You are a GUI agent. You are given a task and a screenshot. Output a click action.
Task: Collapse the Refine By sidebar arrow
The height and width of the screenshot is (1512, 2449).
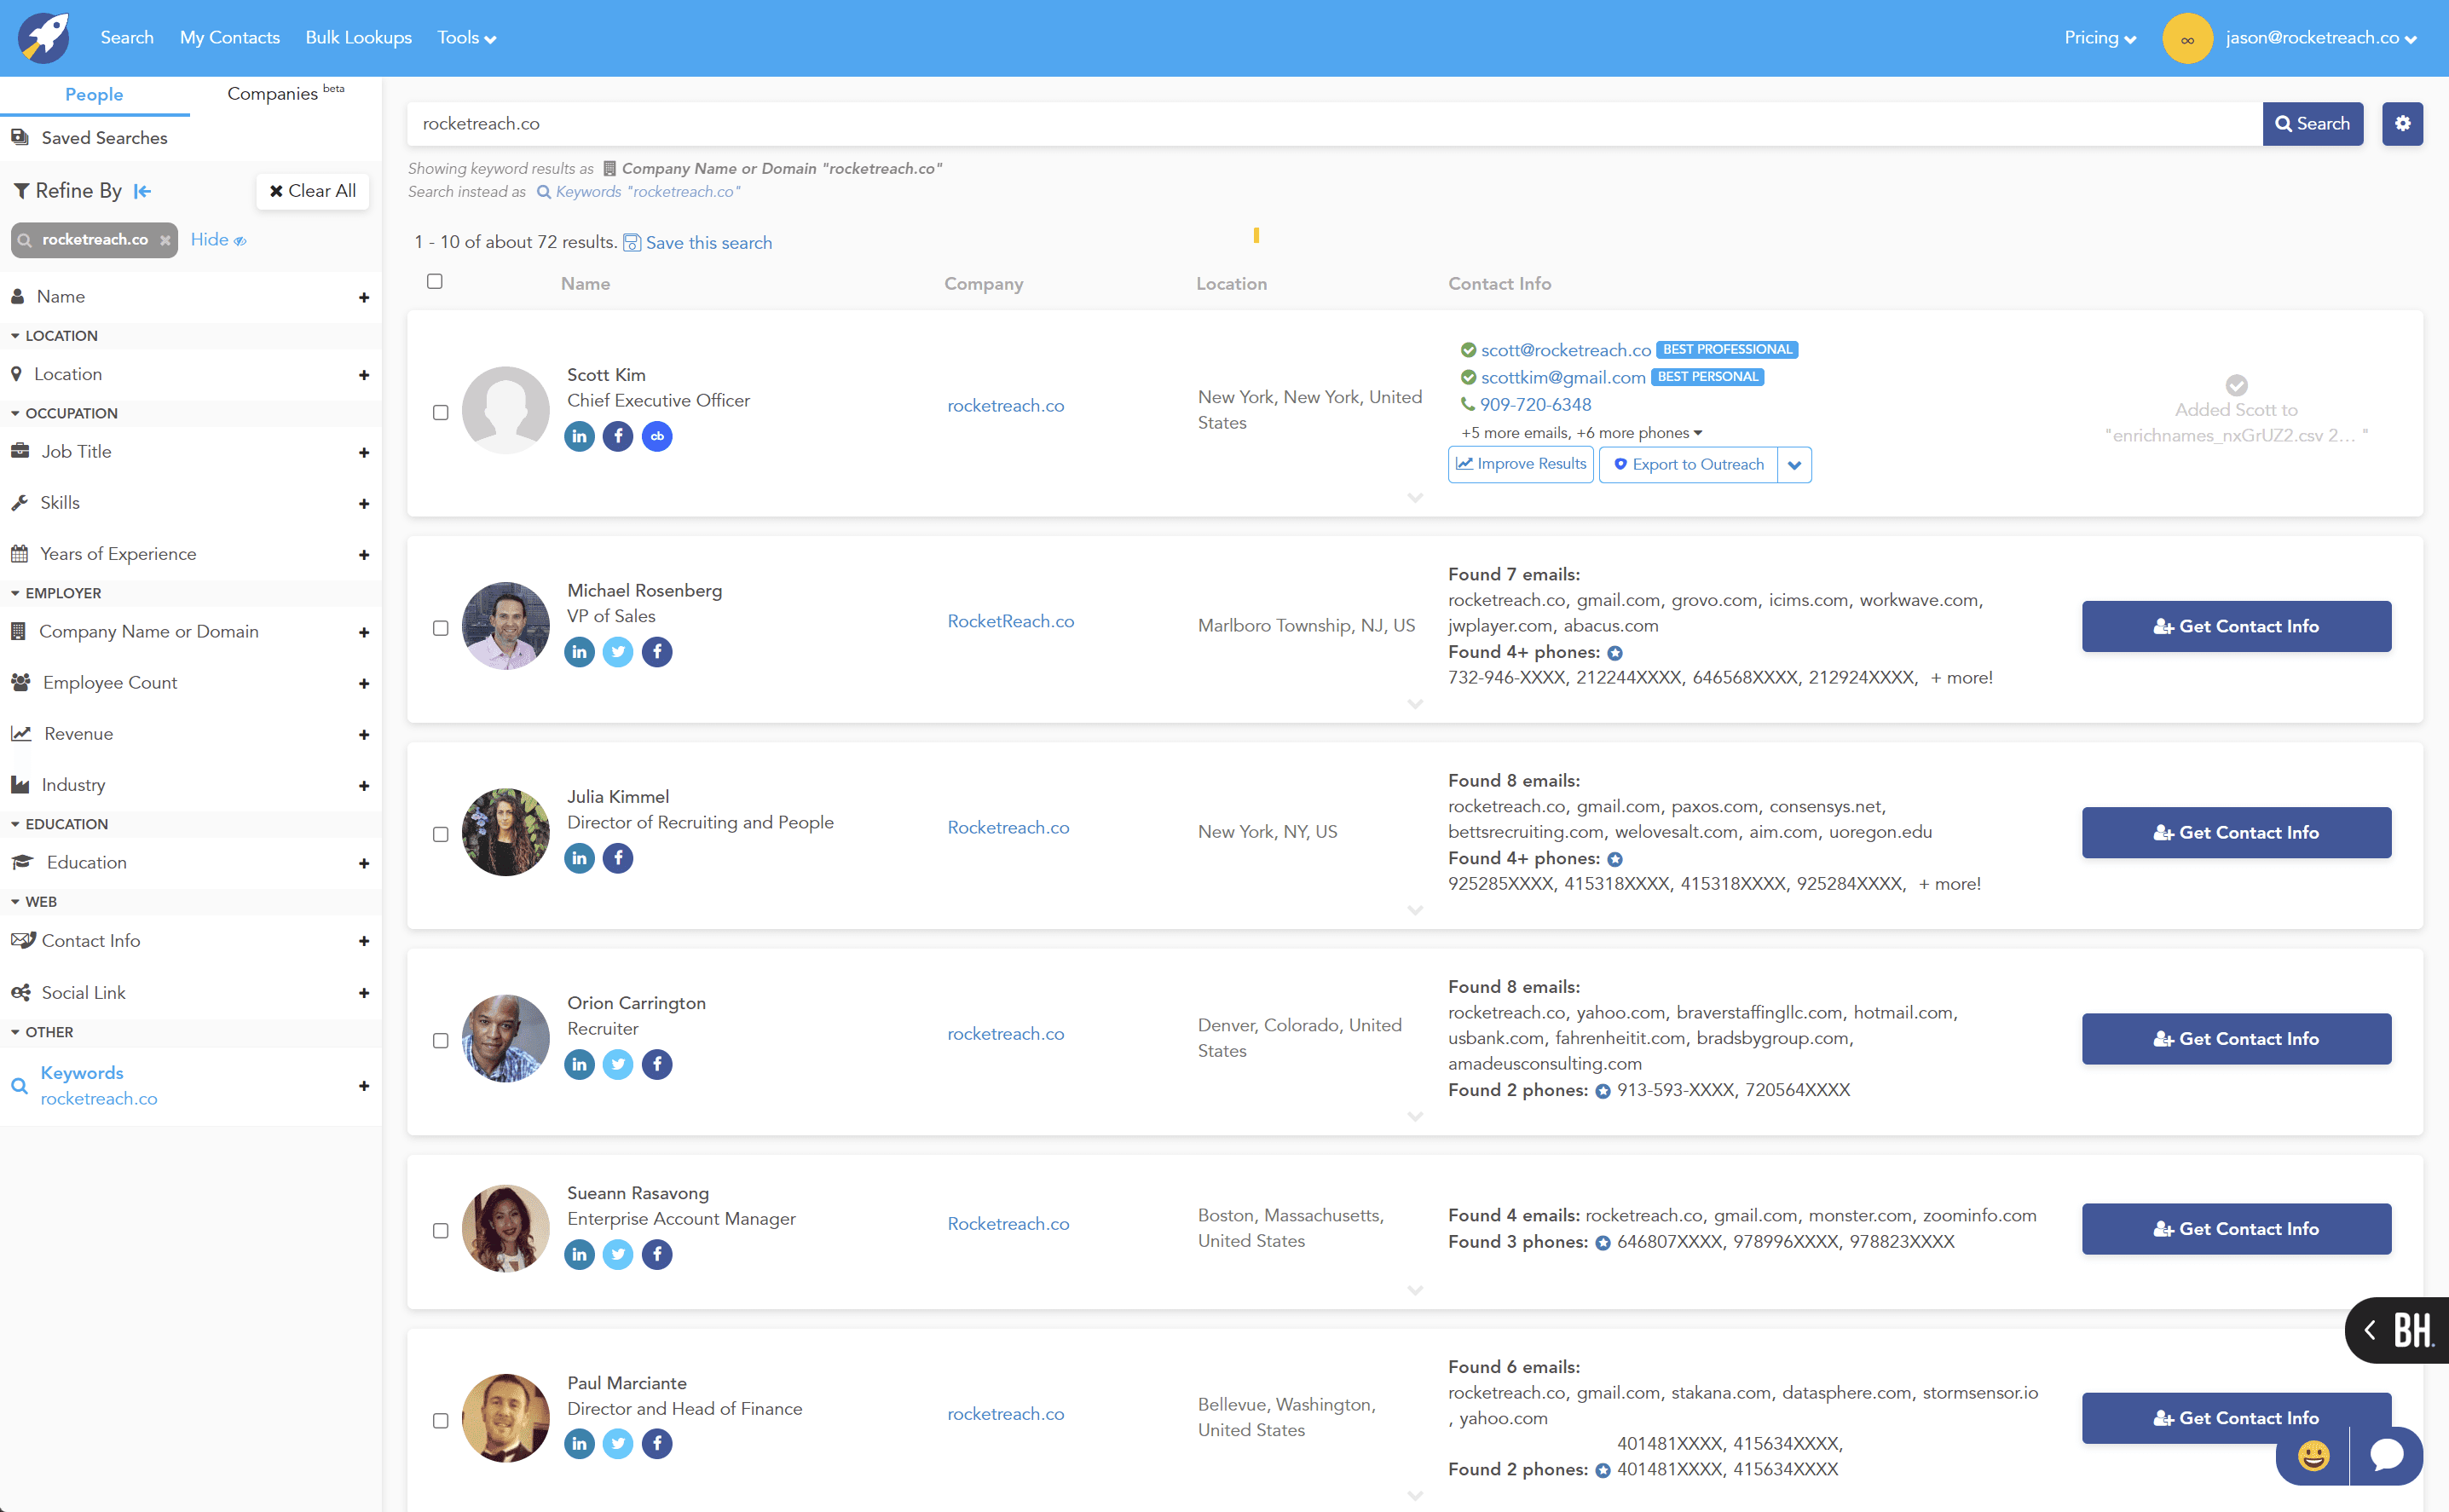[x=143, y=191]
